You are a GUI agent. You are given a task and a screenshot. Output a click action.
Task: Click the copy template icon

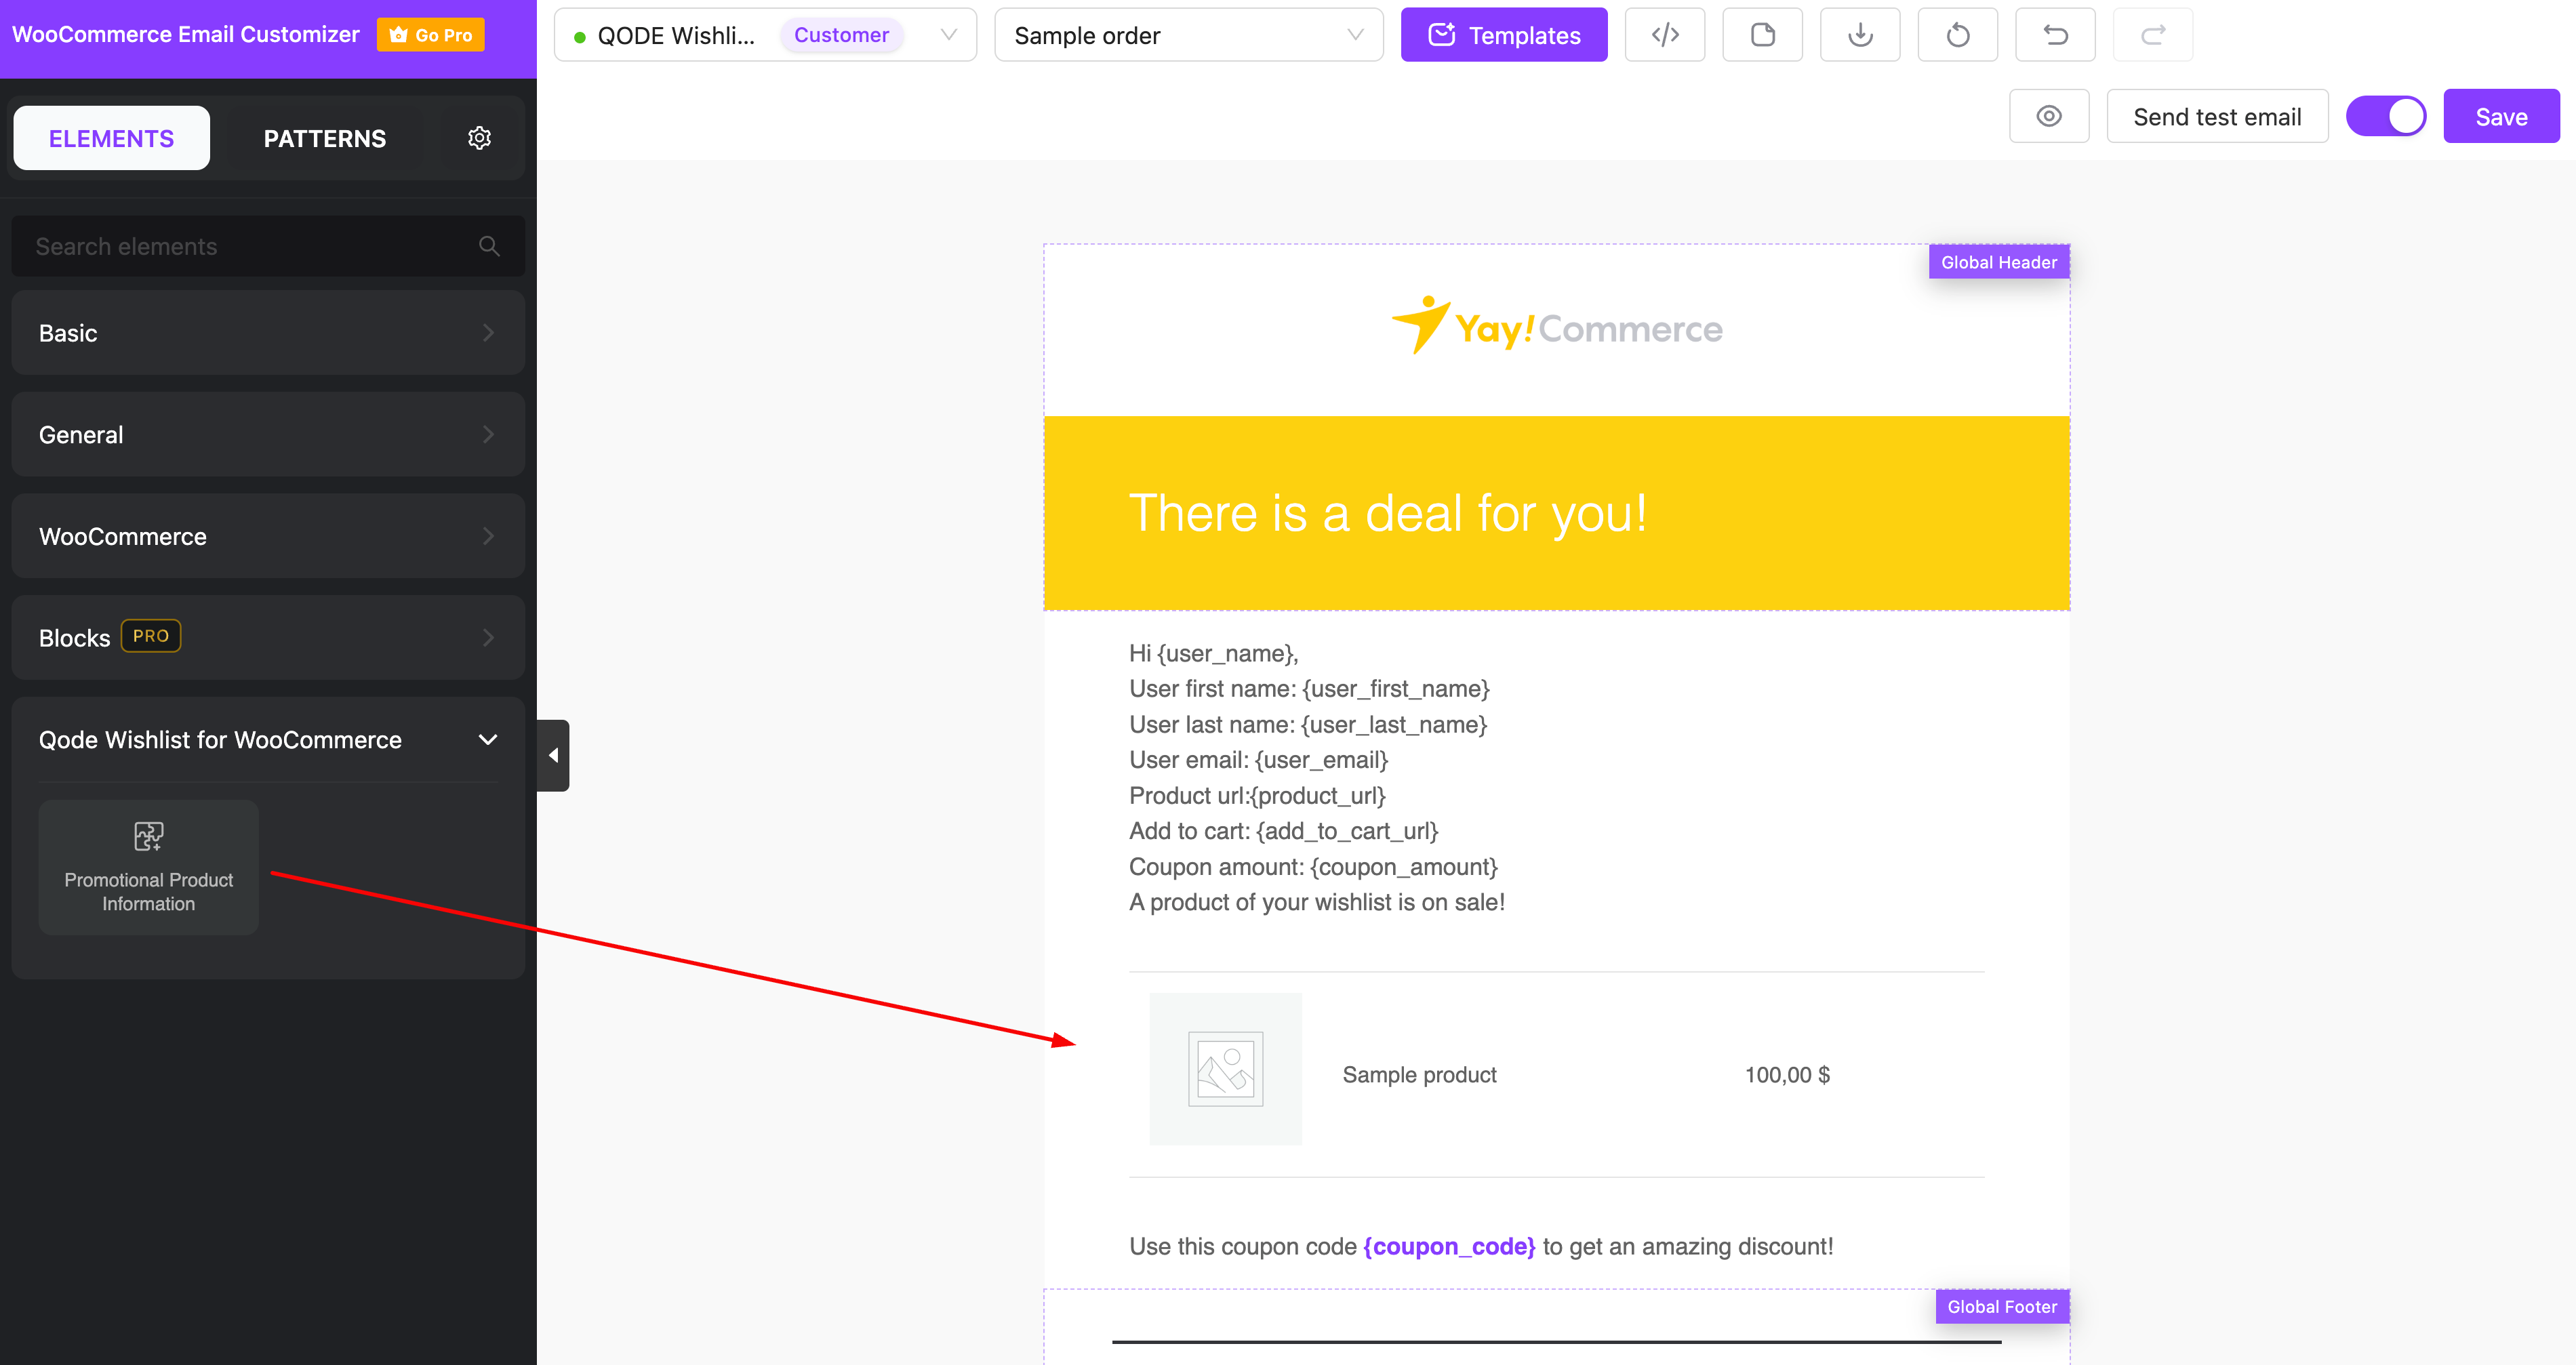pos(1762,35)
